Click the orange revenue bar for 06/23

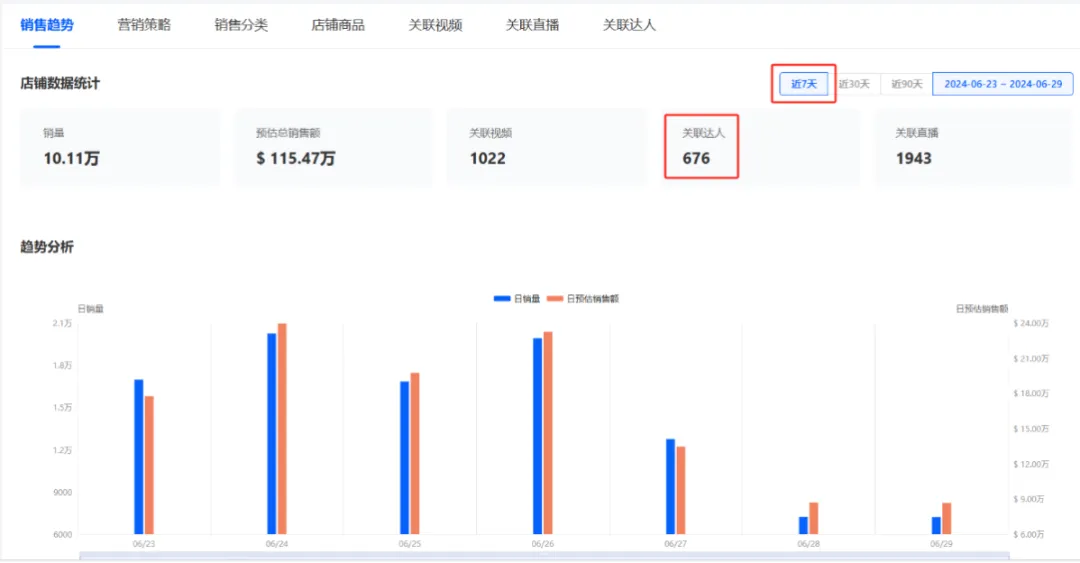(149, 465)
